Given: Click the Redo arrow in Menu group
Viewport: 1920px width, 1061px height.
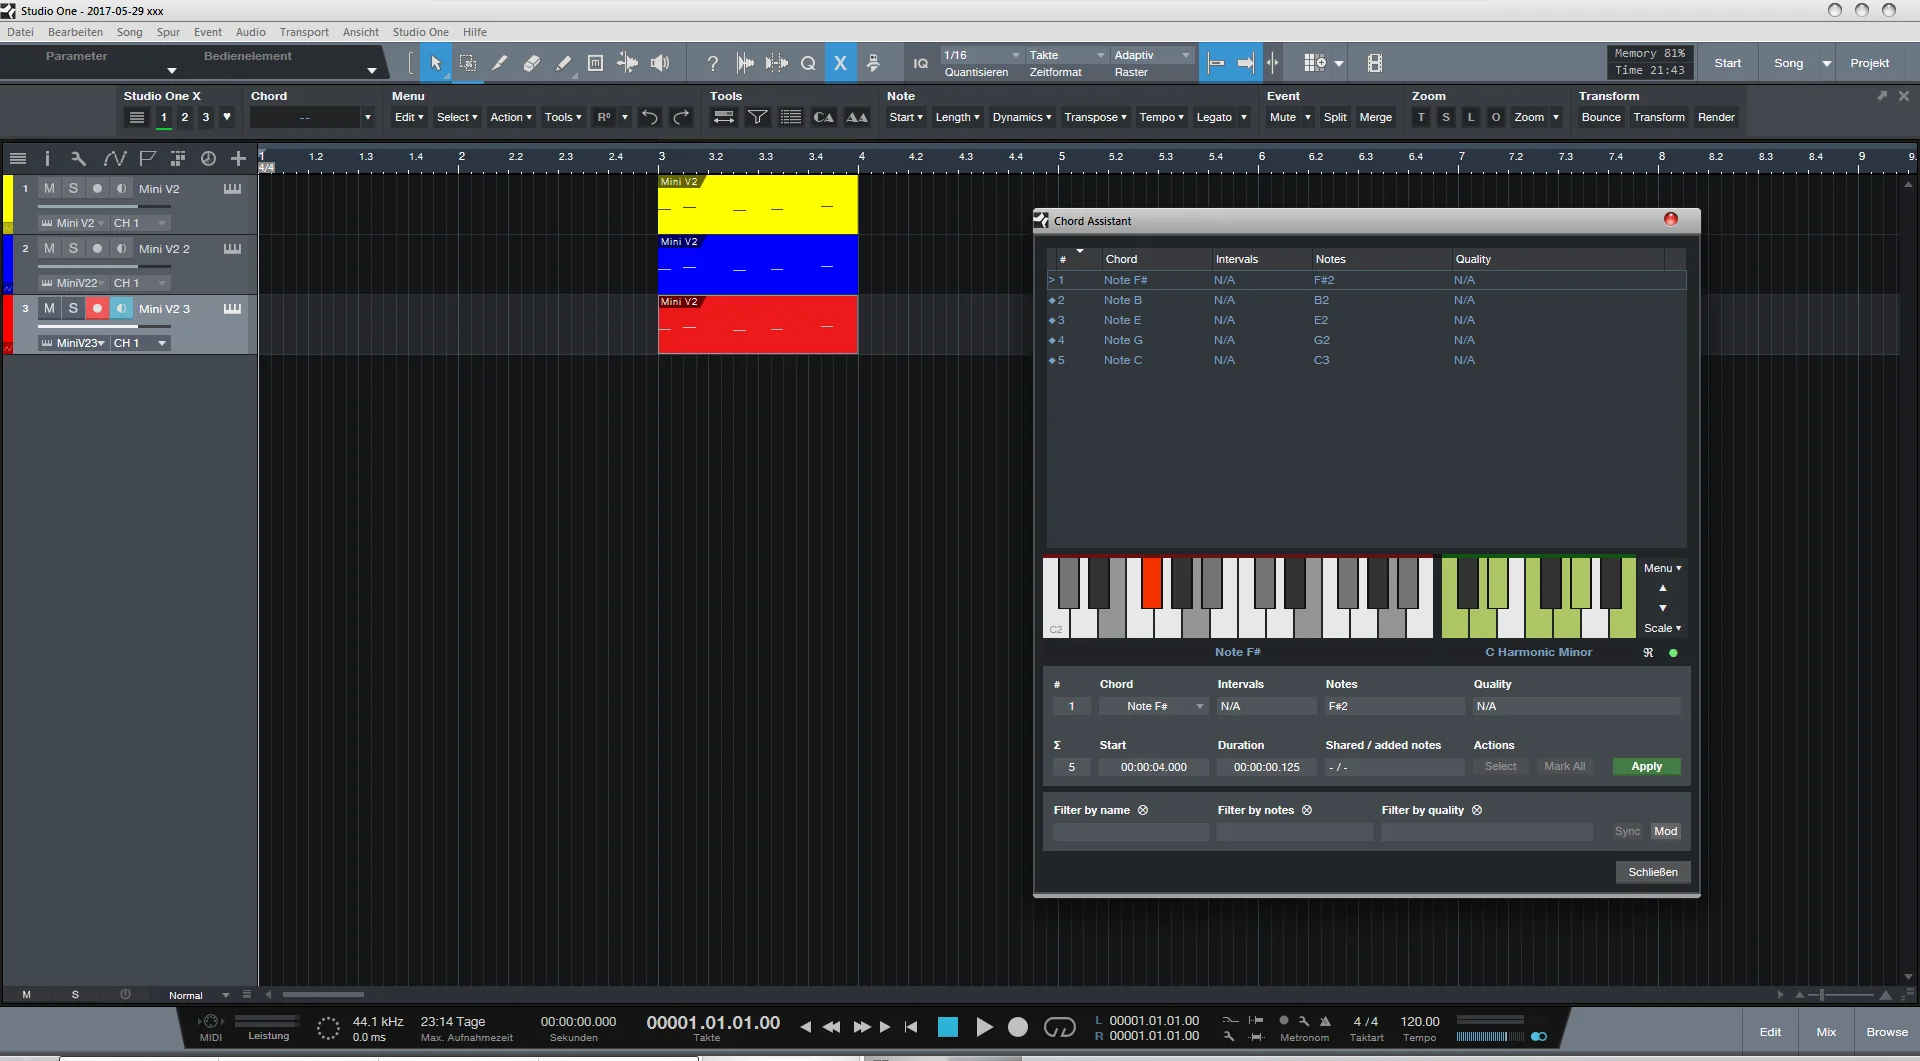Looking at the screenshot, I should click(681, 117).
